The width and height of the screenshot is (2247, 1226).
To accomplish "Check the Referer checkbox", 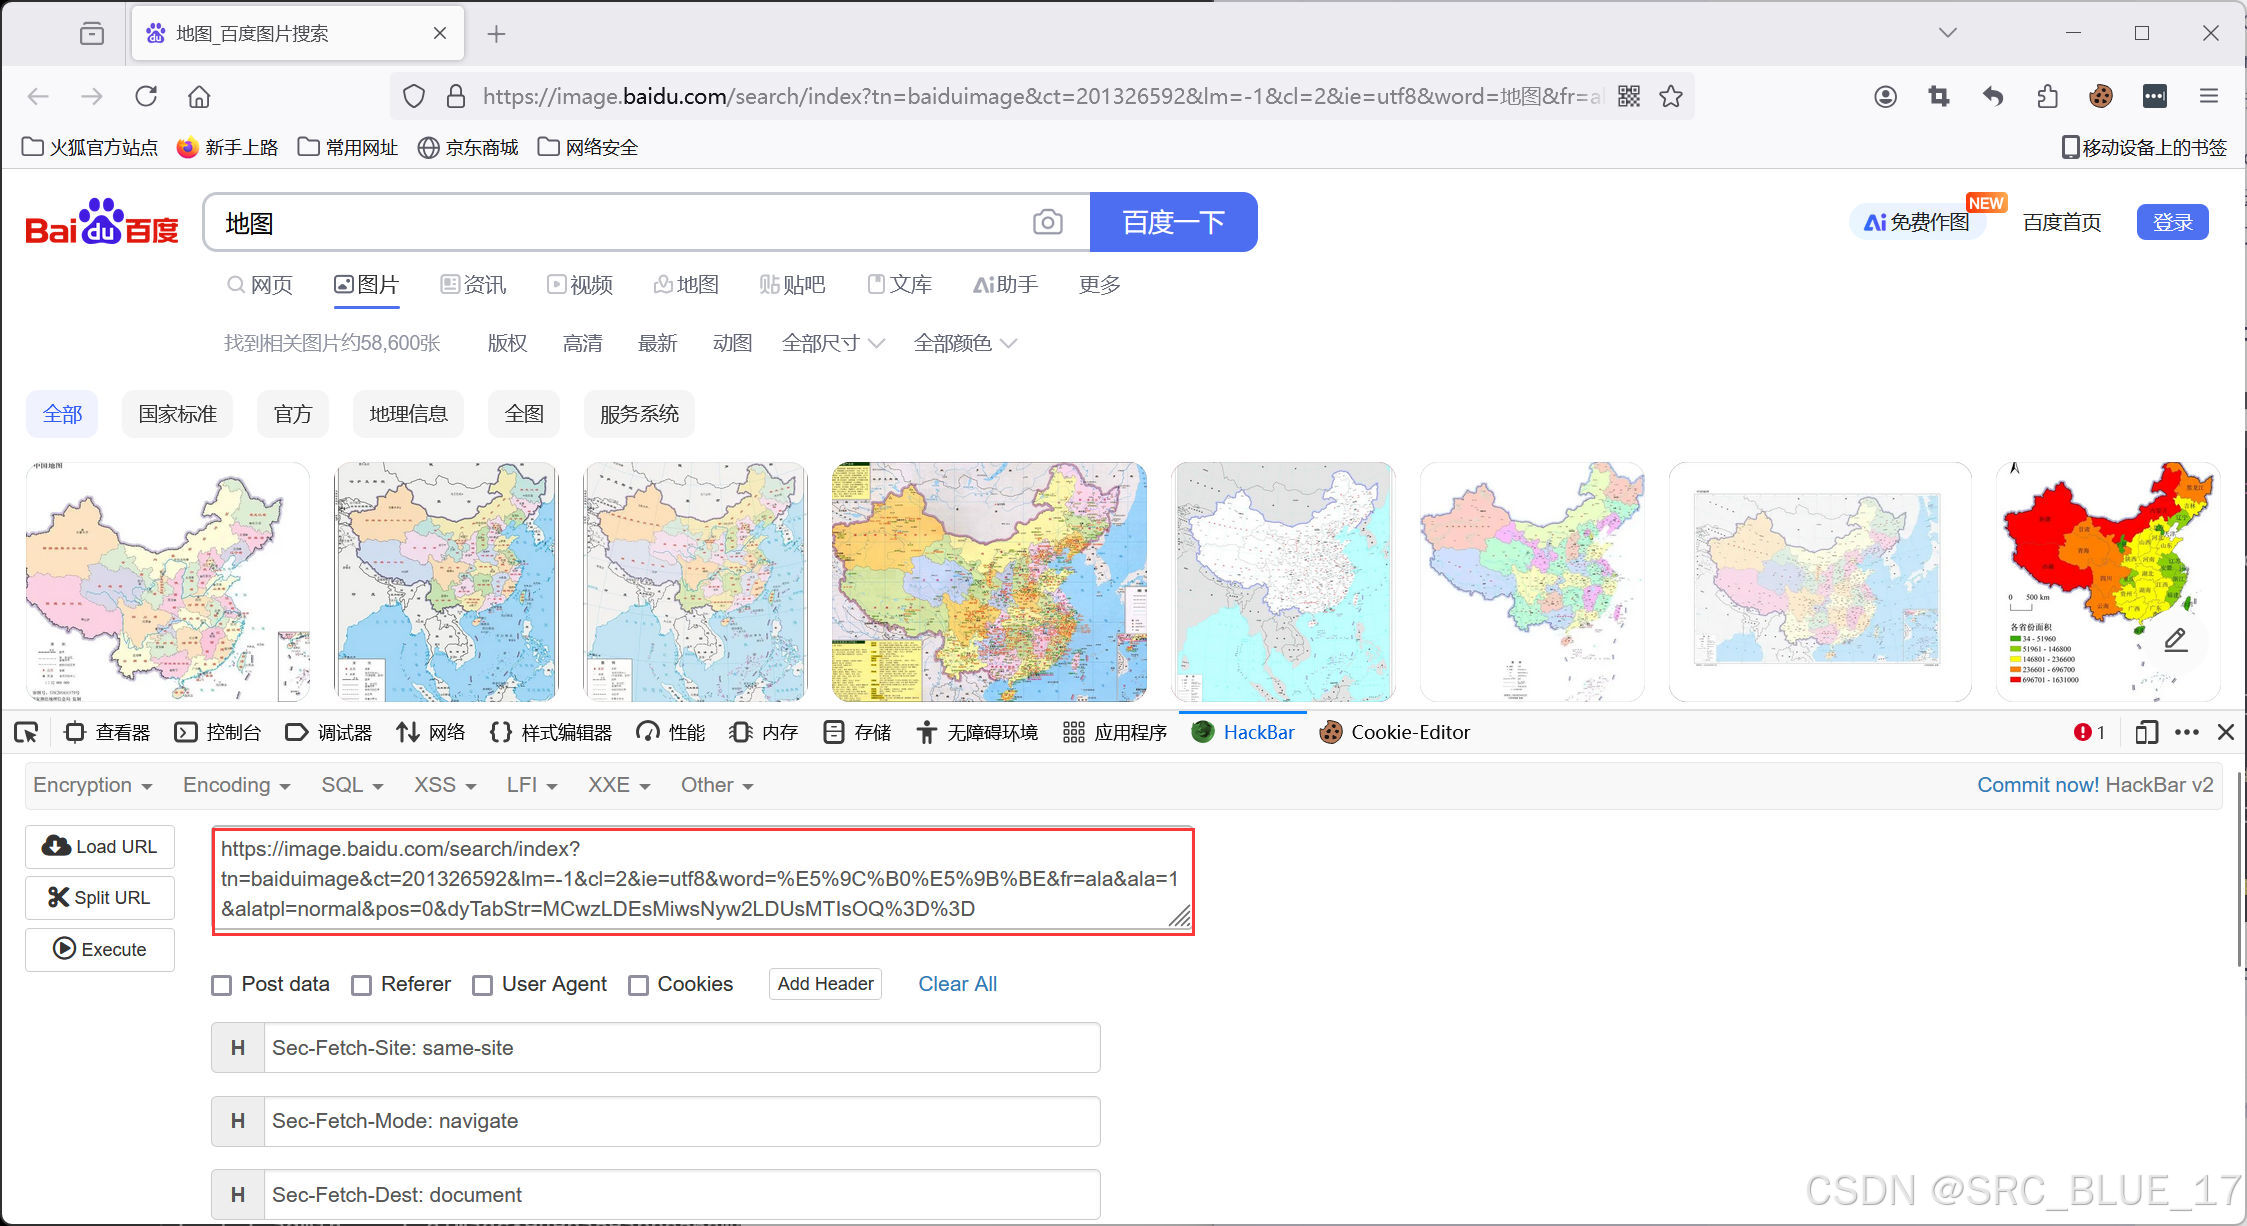I will pyautogui.click(x=362, y=985).
